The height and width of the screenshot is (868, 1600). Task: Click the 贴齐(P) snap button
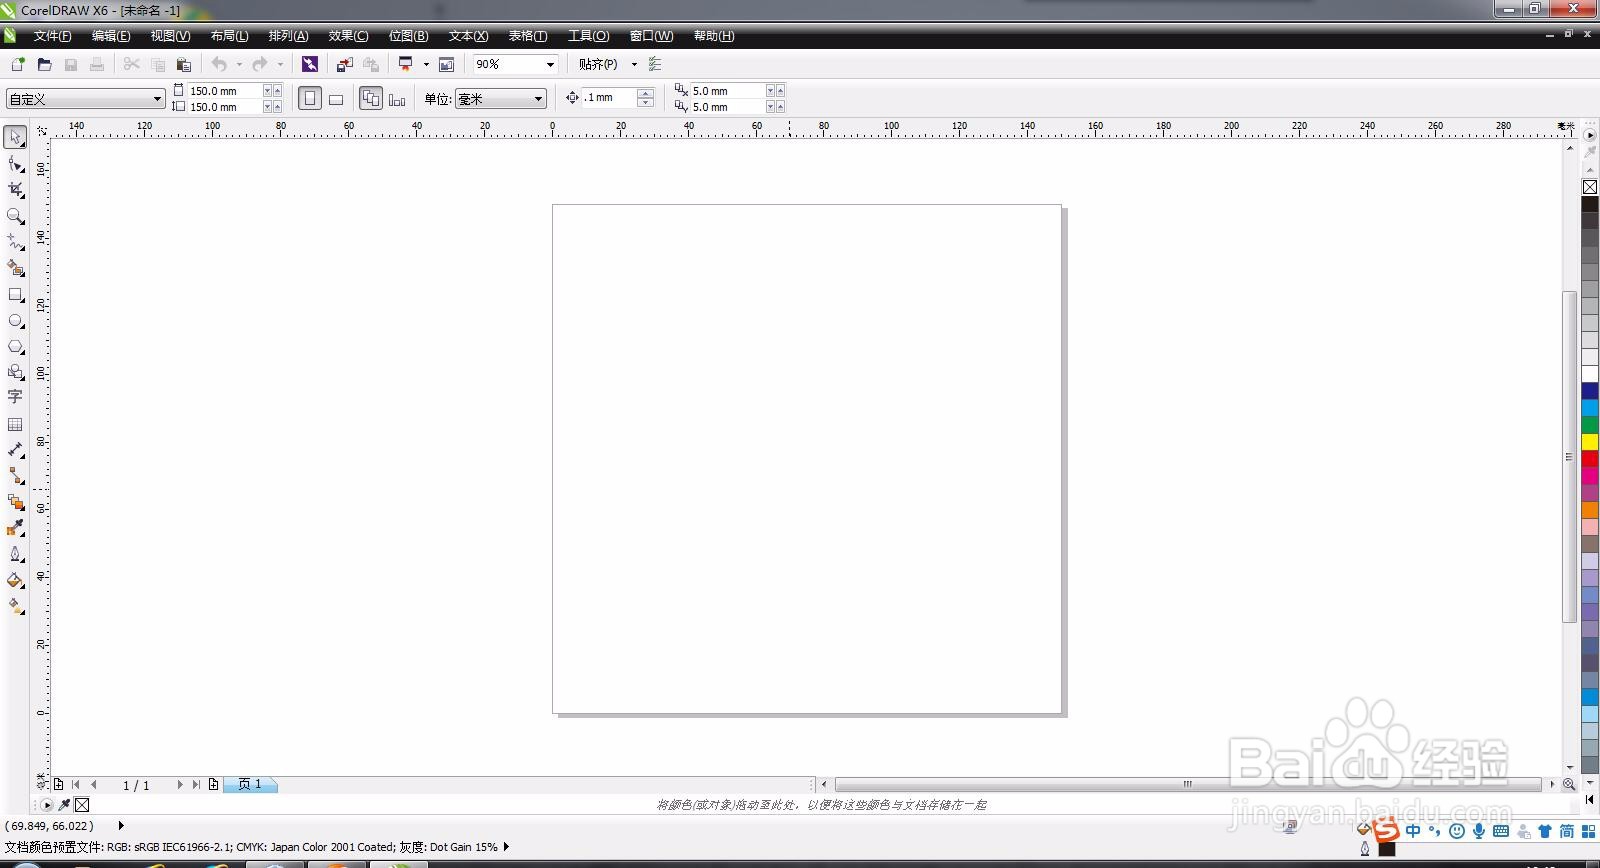pyautogui.click(x=598, y=64)
